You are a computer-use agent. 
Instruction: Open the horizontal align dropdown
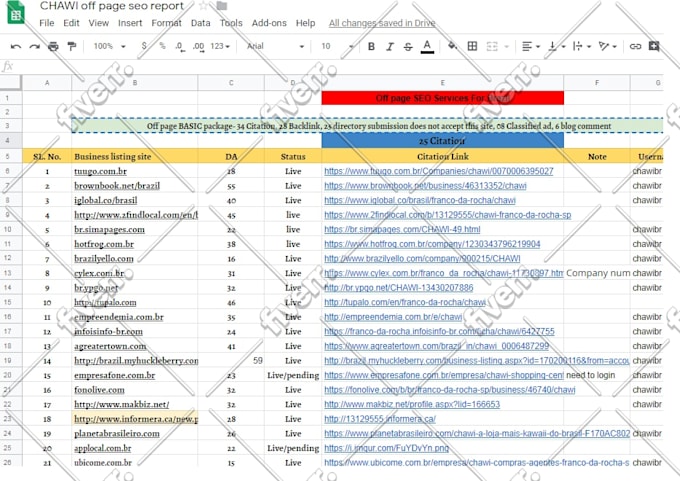click(531, 46)
